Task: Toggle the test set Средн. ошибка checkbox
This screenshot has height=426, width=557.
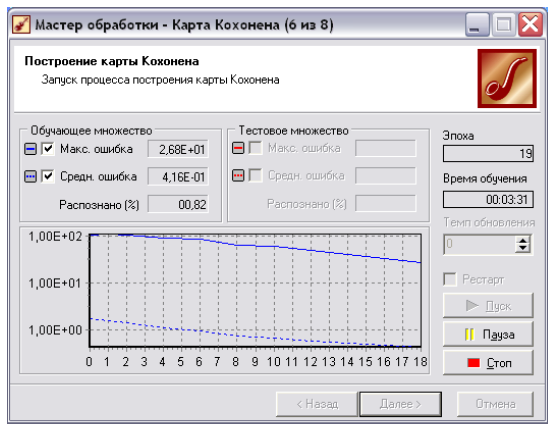Action: [255, 175]
